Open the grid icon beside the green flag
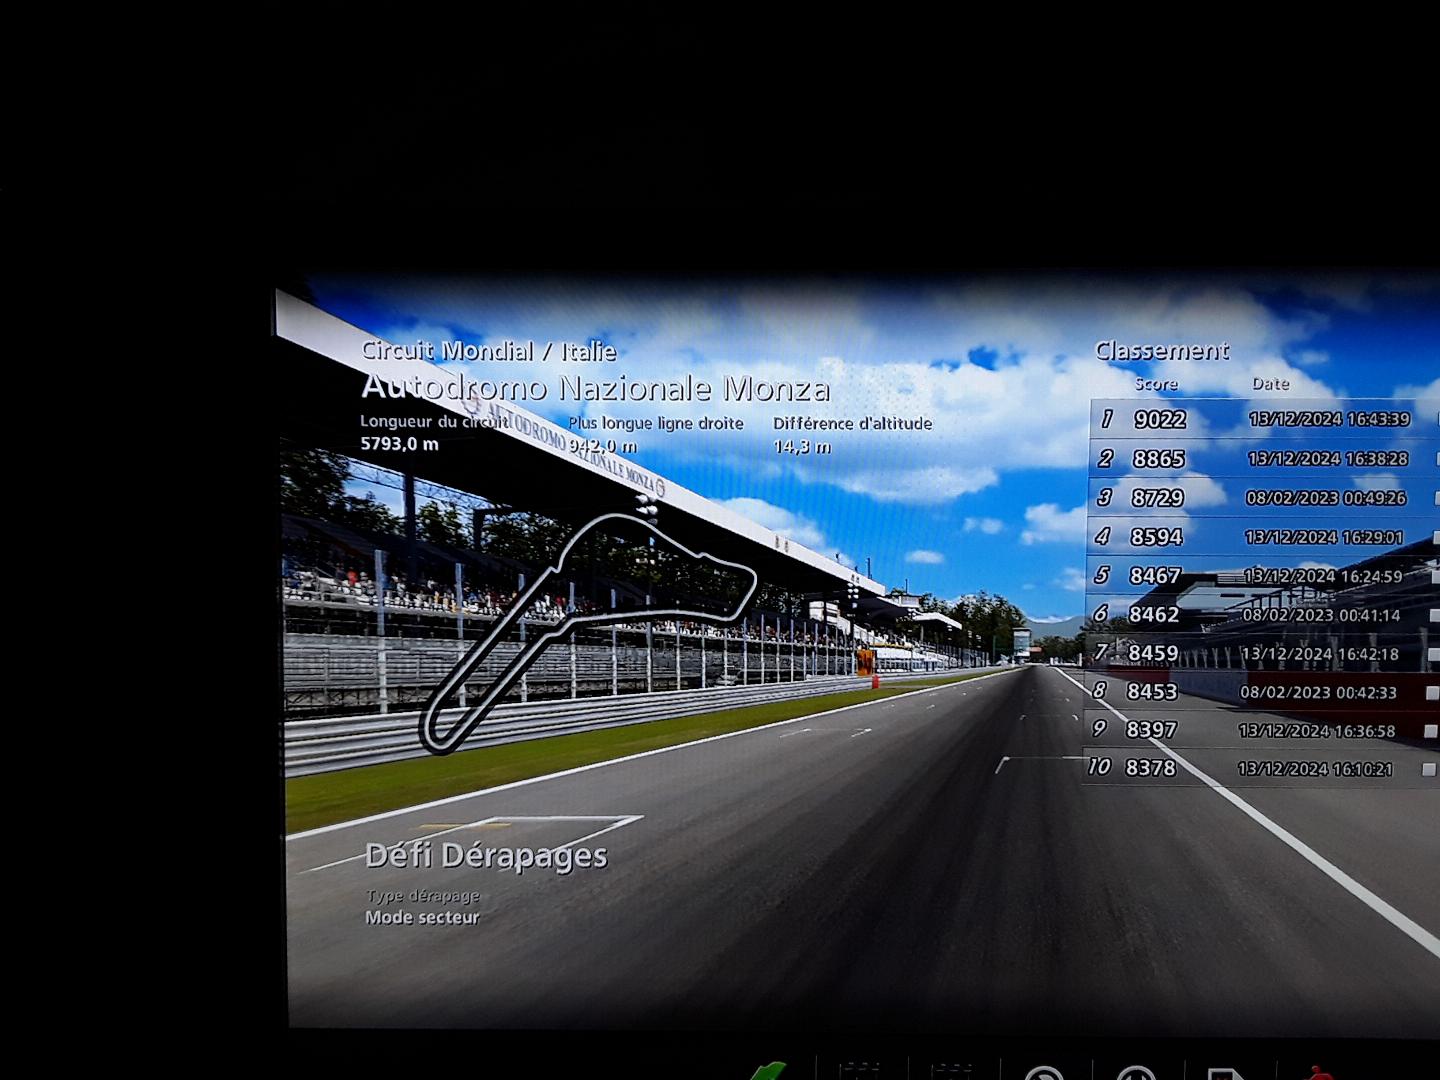Viewport: 1440px width, 1080px height. click(858, 1072)
